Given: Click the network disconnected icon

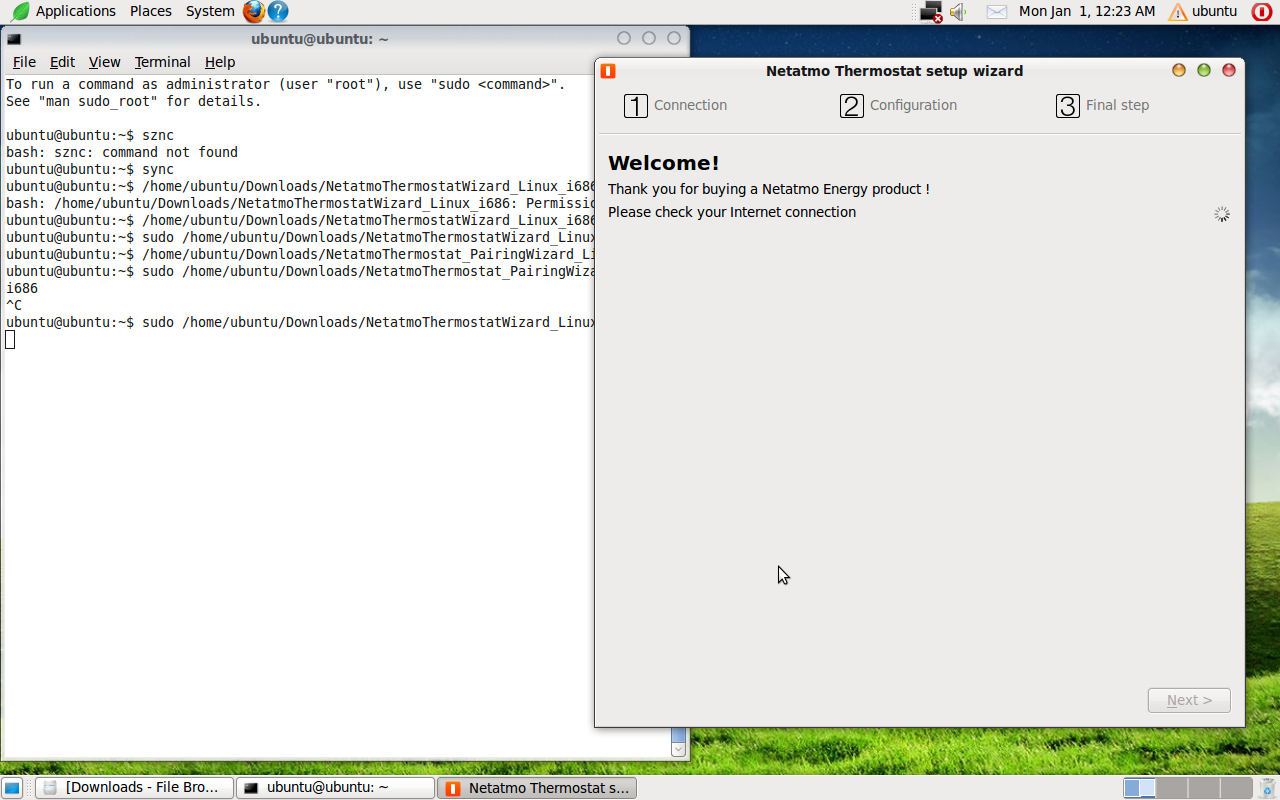Looking at the screenshot, I should point(931,12).
